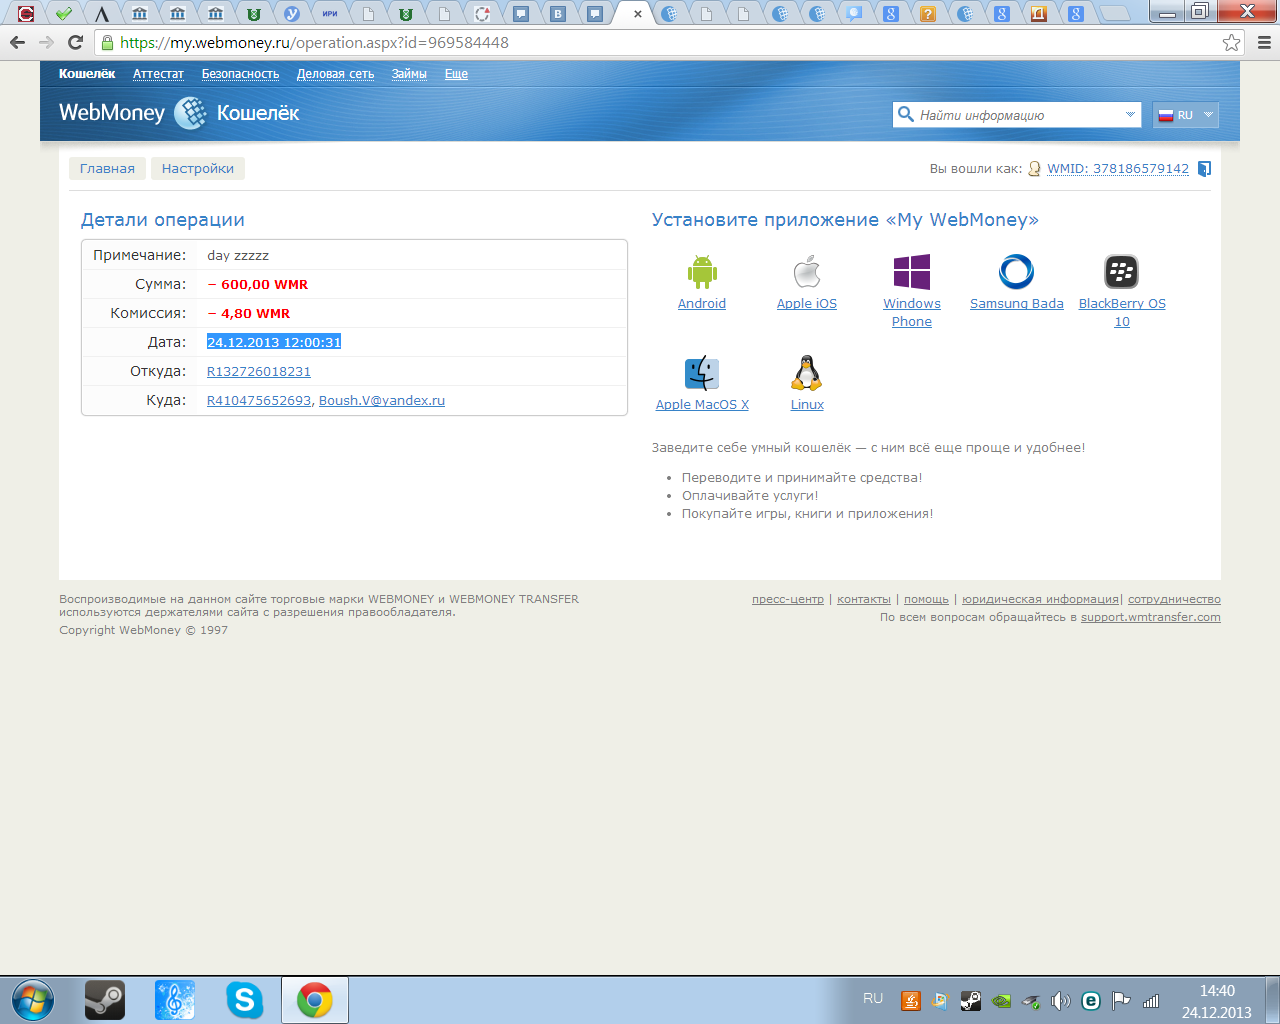The width and height of the screenshot is (1280, 1024).
Task: Open the Apple MacOS X Finder icon
Action: point(702,373)
